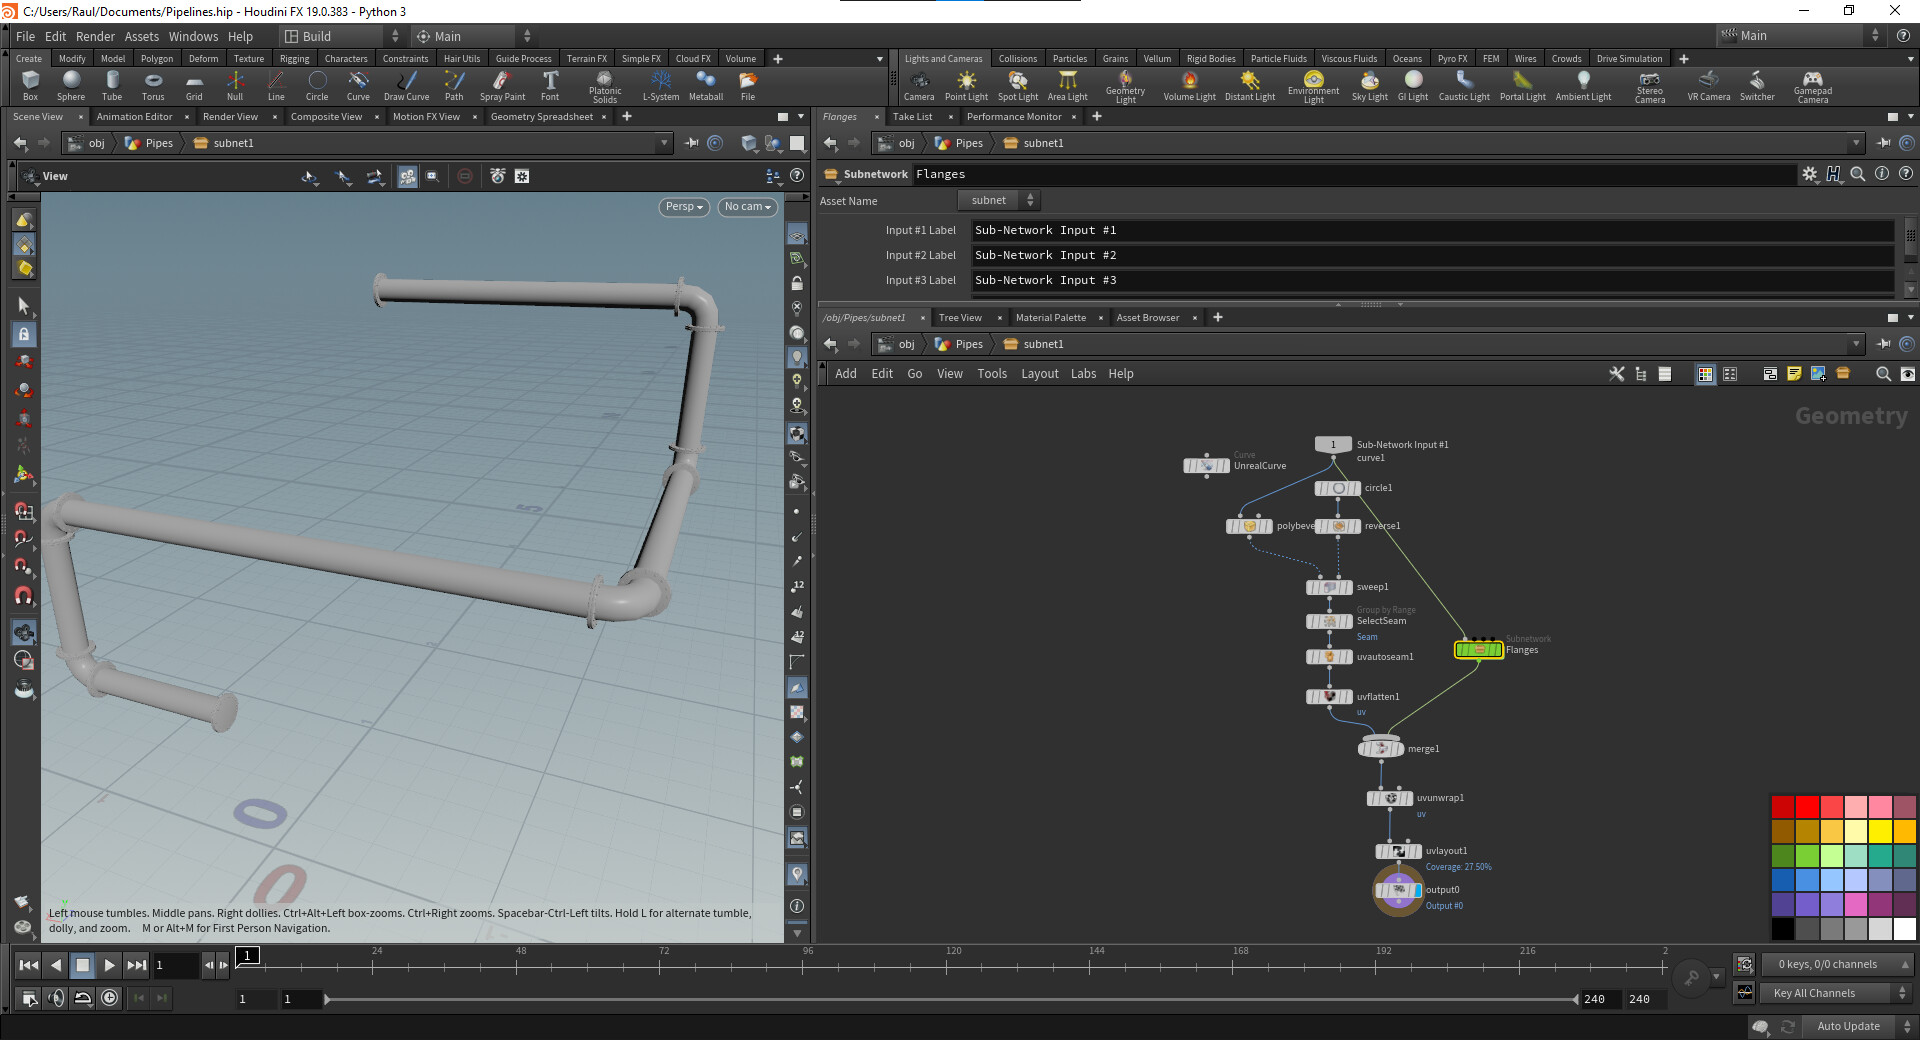Click the Pipes breadcrumb in the network path
The height and width of the screenshot is (1040, 1920).
(968, 343)
